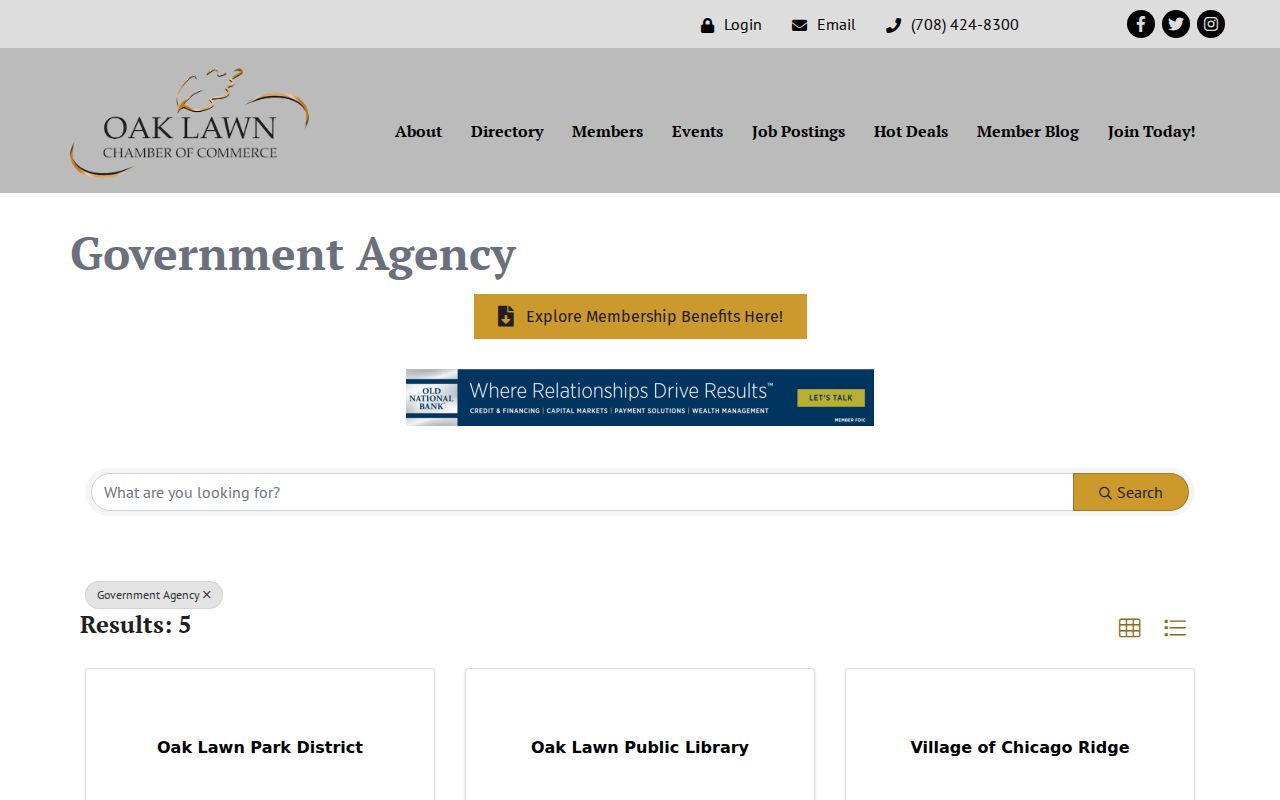1280x800 pixels.
Task: Open the Facebook social icon
Action: (1141, 24)
